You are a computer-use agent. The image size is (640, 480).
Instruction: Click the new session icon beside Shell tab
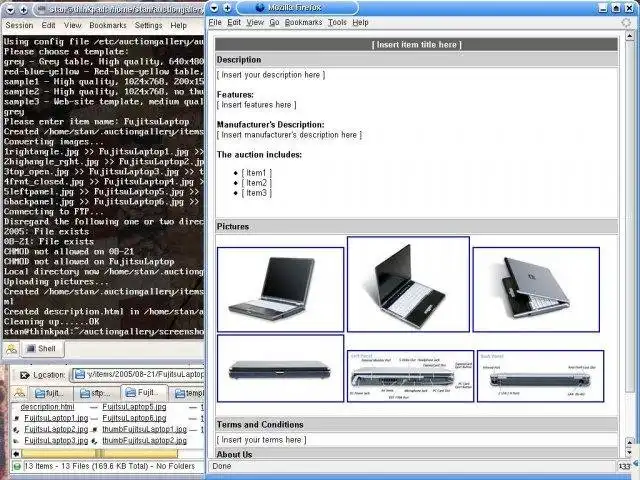[x=11, y=349]
